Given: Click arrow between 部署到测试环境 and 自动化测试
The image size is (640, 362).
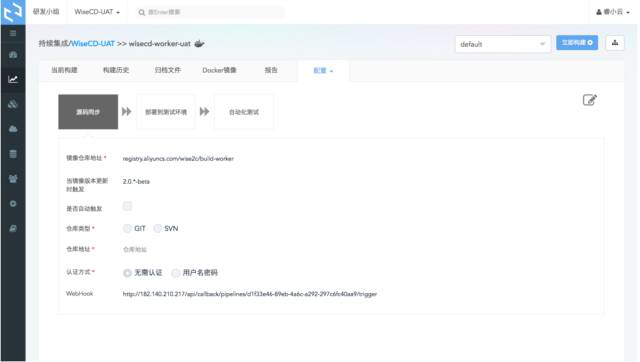Looking at the screenshot, I should click(x=204, y=111).
